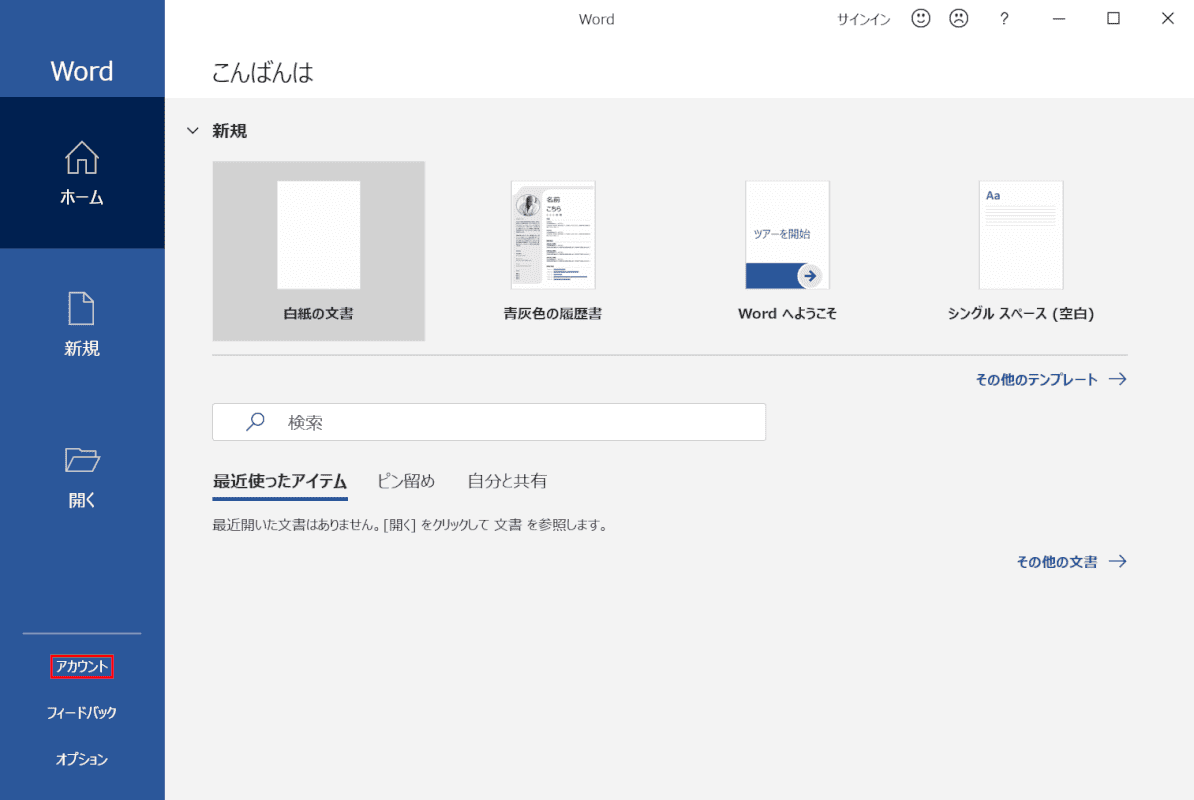Send a smile via happy face icon
This screenshot has height=800, width=1194.
(921, 18)
